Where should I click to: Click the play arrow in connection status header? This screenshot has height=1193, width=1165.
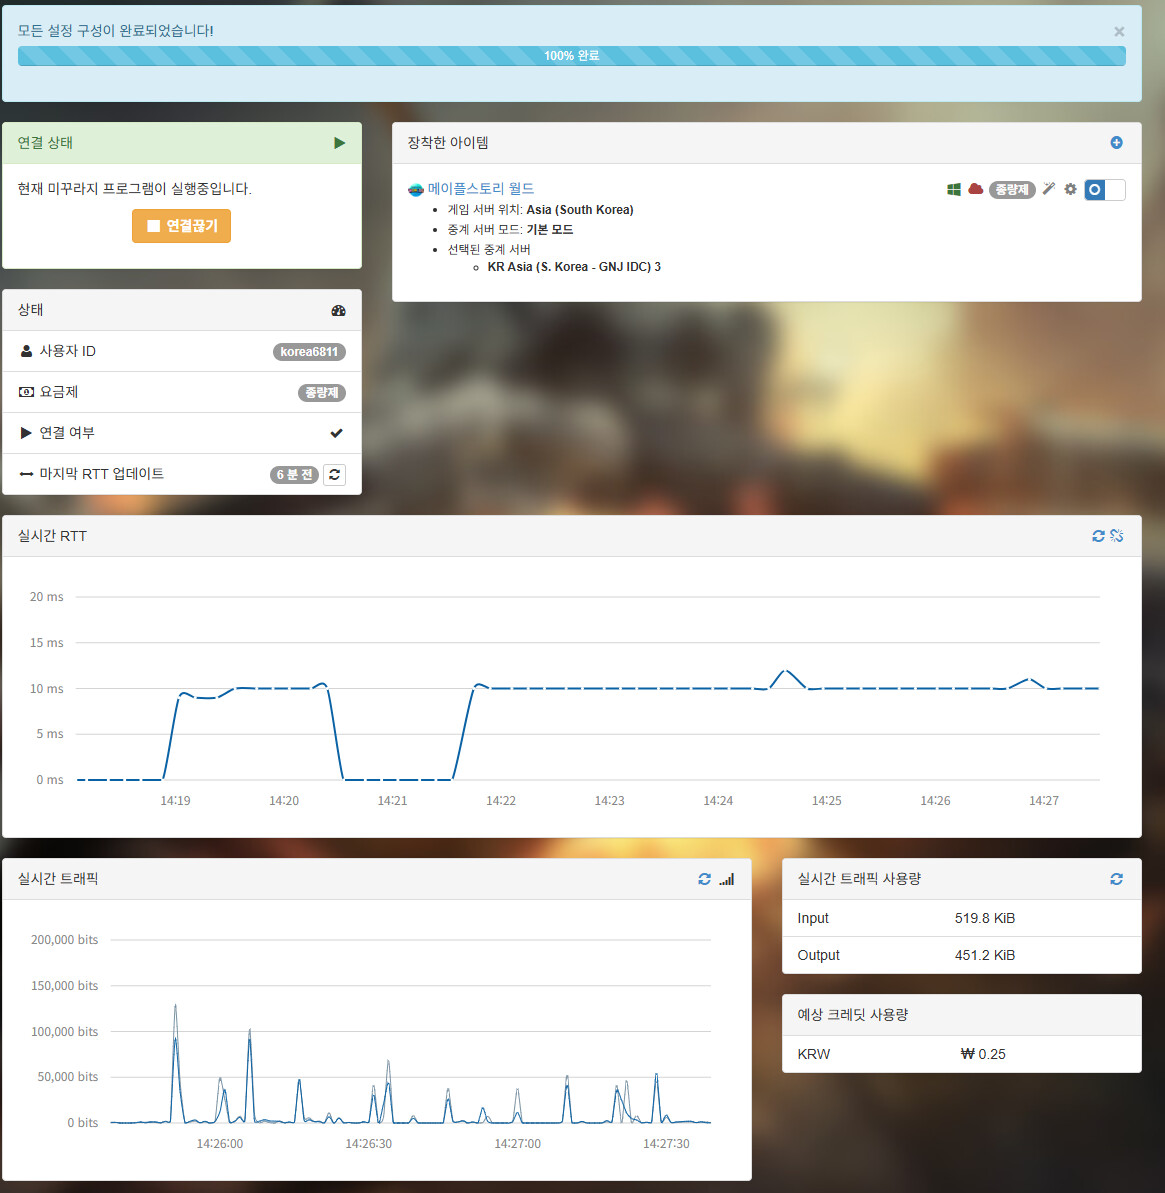tap(339, 143)
